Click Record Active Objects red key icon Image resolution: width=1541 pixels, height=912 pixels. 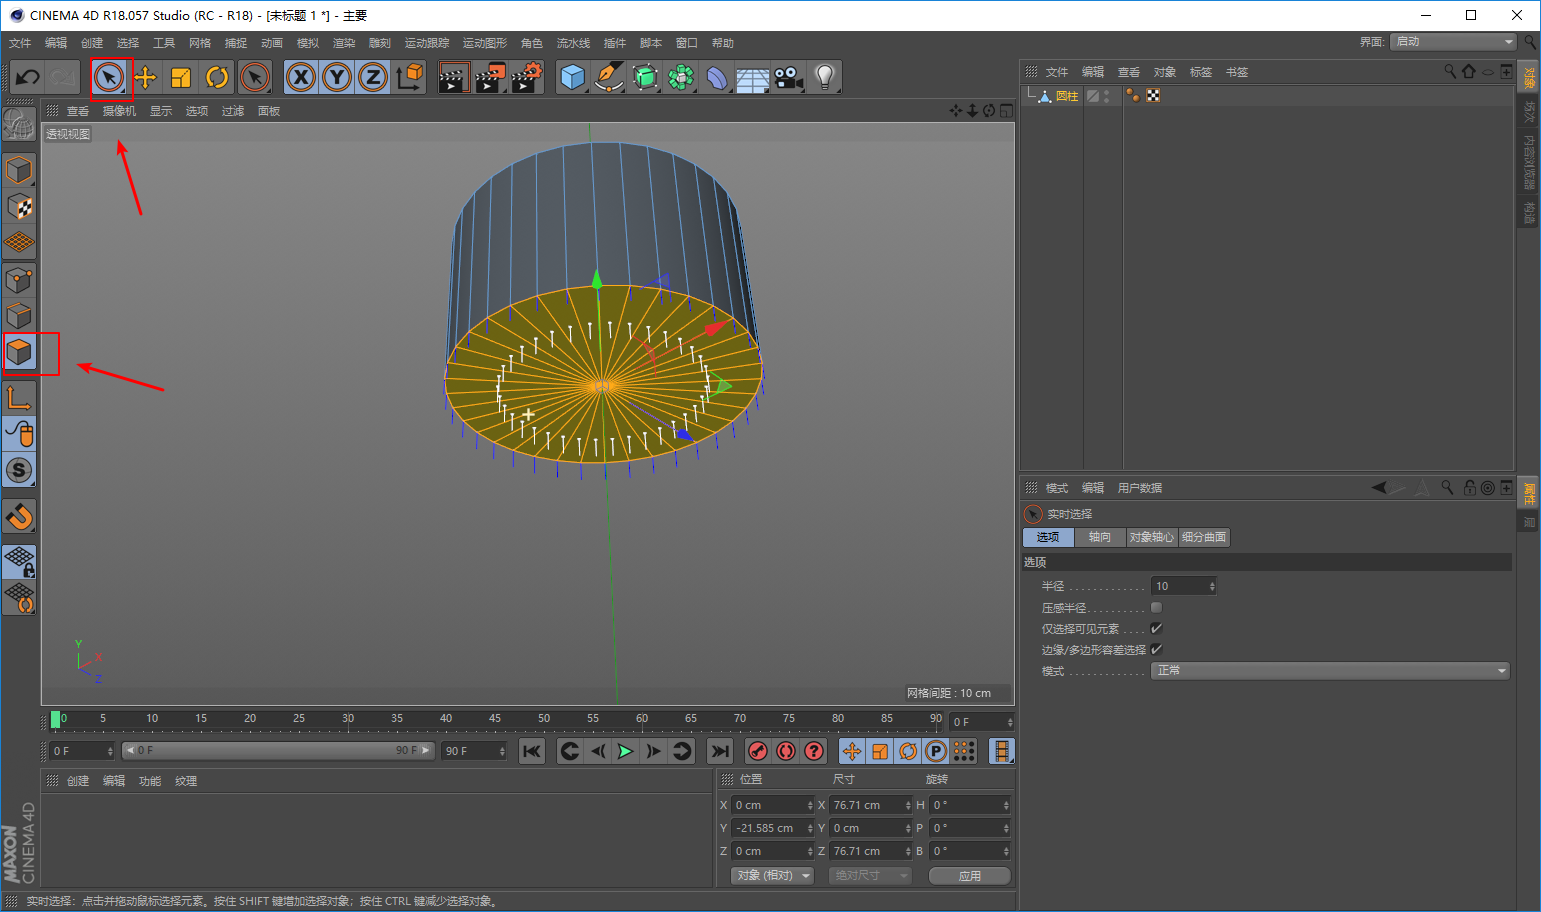pyautogui.click(x=757, y=751)
